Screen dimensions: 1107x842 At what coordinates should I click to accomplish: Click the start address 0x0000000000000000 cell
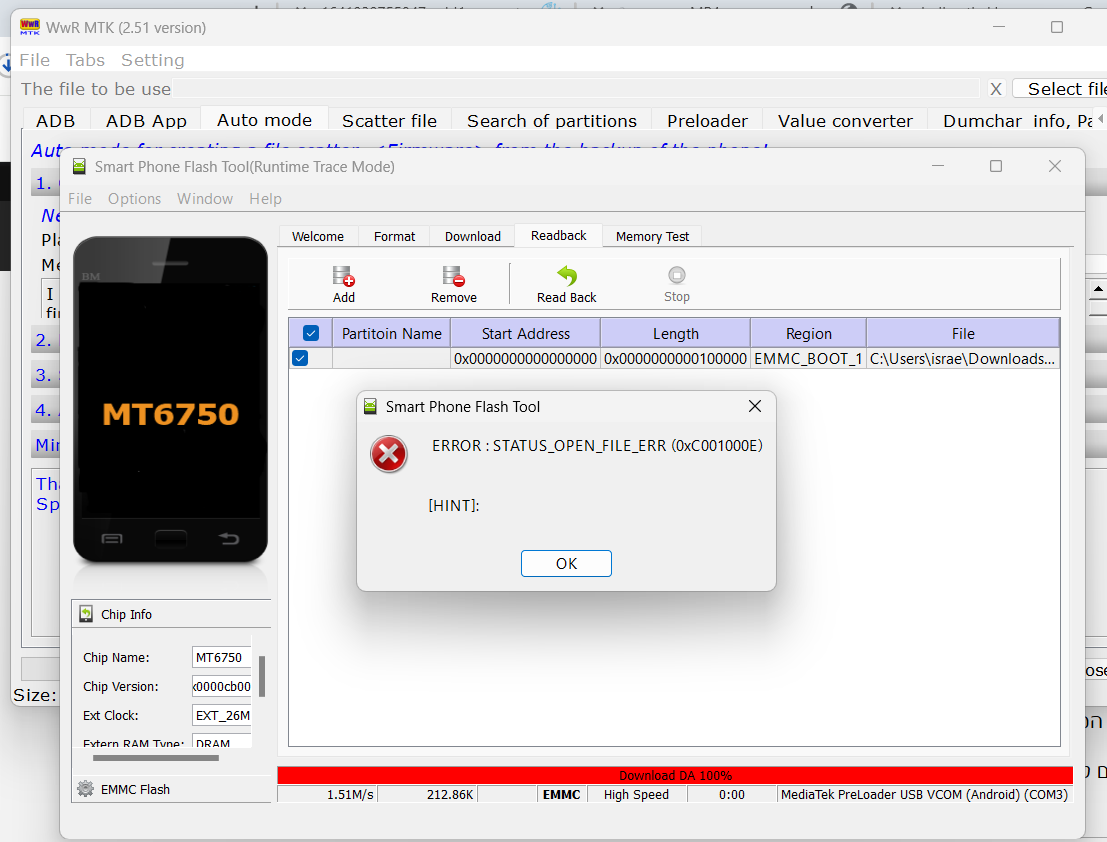(x=525, y=359)
